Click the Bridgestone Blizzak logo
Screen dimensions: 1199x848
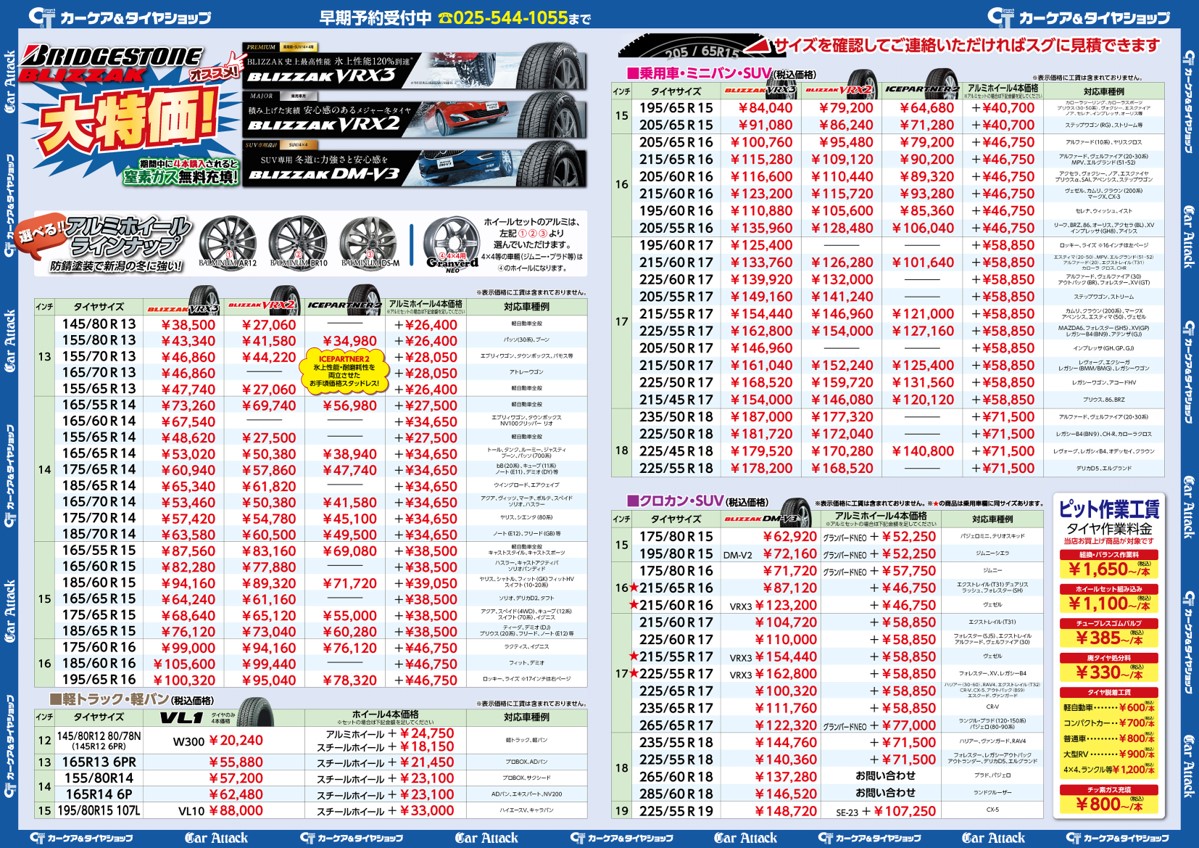click(x=112, y=63)
